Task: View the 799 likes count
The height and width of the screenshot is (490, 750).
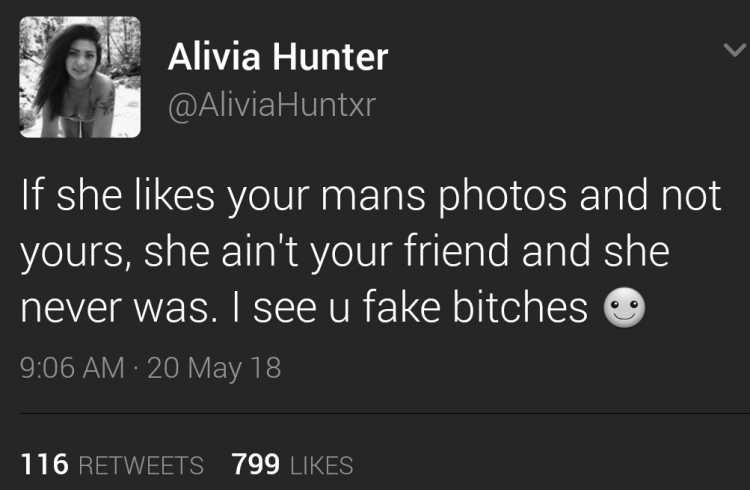Action: (x=255, y=464)
